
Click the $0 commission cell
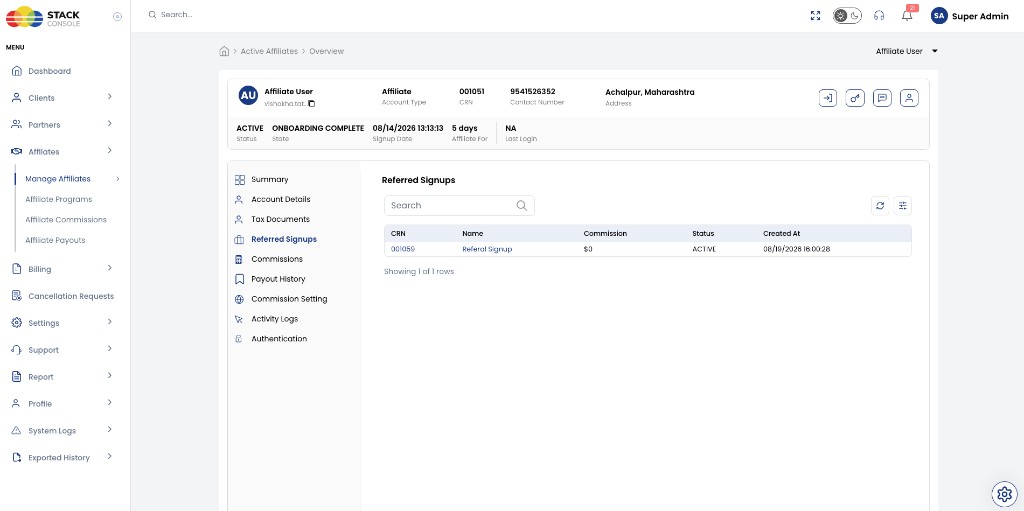588,249
